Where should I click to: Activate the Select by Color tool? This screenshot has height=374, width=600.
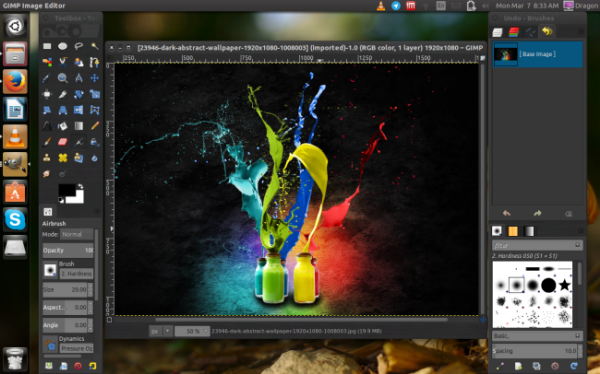tap(47, 62)
